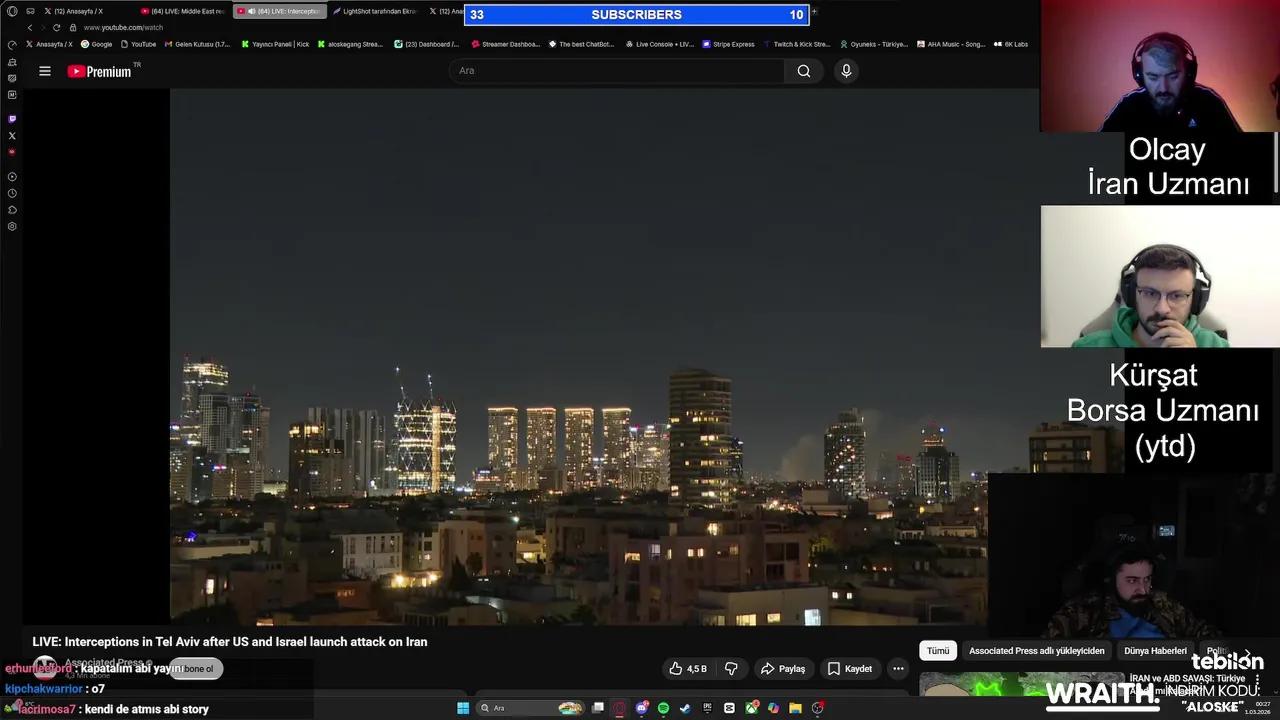The width and height of the screenshot is (1280, 720).
Task: Open Steam from the taskbar
Action: (685, 708)
